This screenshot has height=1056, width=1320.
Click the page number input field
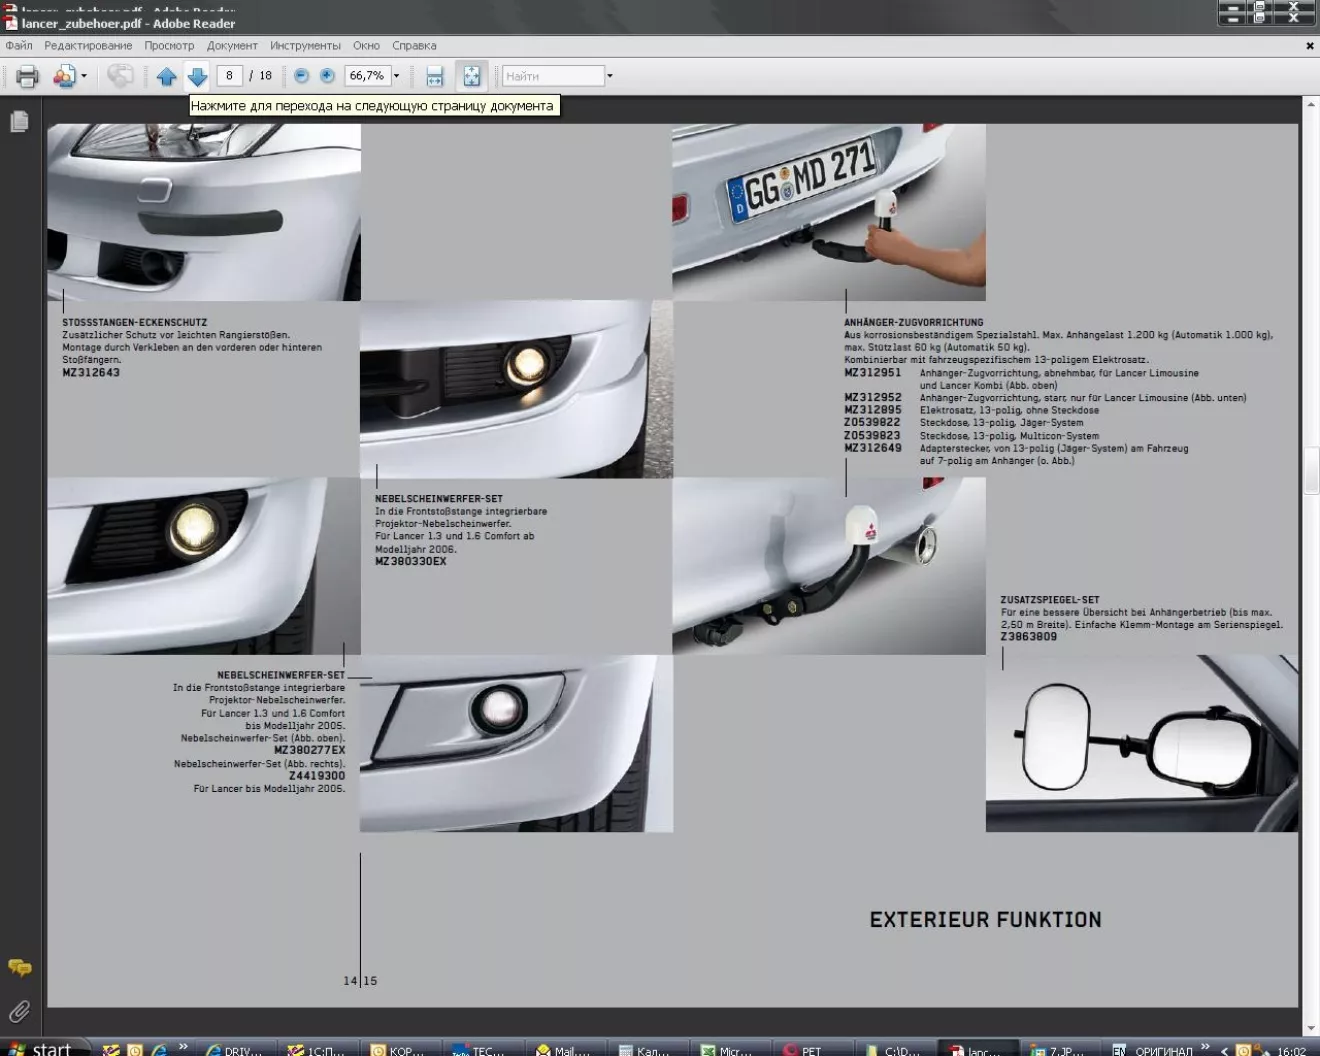click(x=229, y=76)
